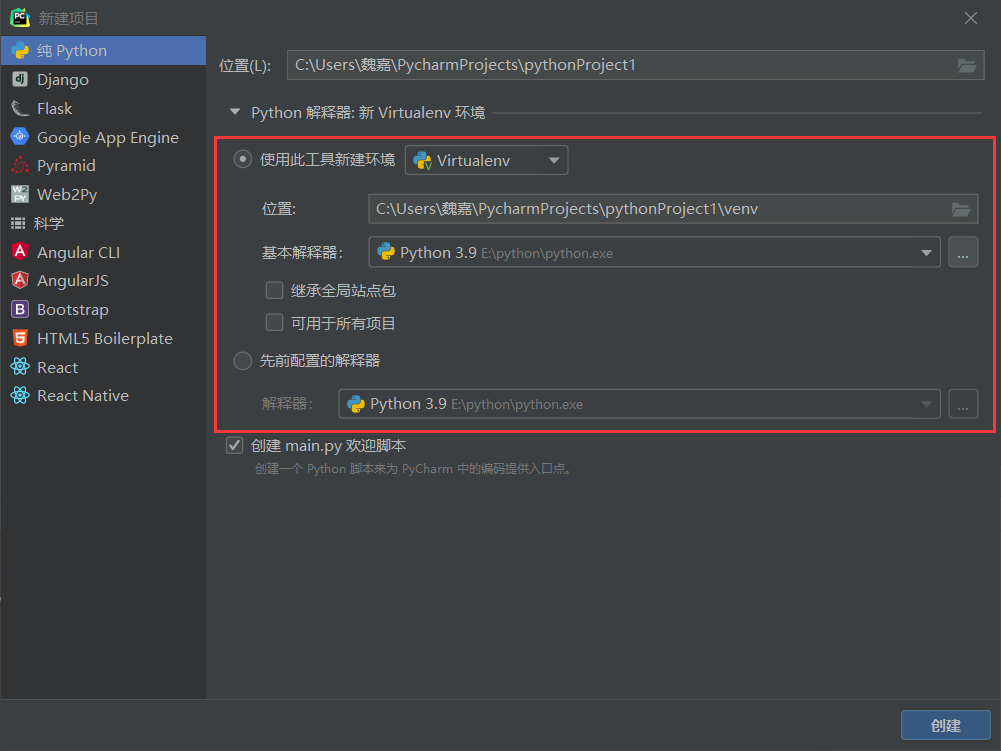This screenshot has width=1001, height=751.
Task: Click the Bootstrap icon
Action: [20, 309]
